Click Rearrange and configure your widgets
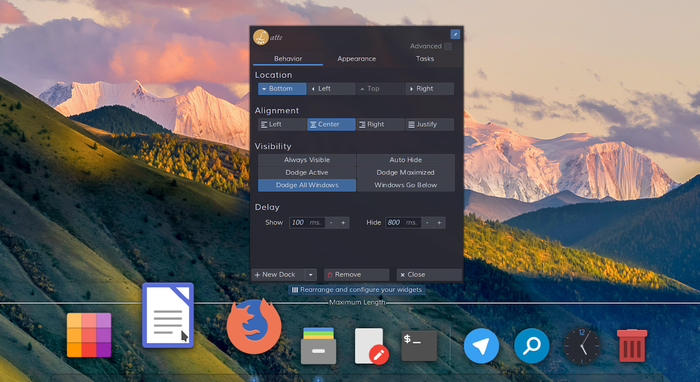Viewport: 700px width, 382px height. point(356,290)
